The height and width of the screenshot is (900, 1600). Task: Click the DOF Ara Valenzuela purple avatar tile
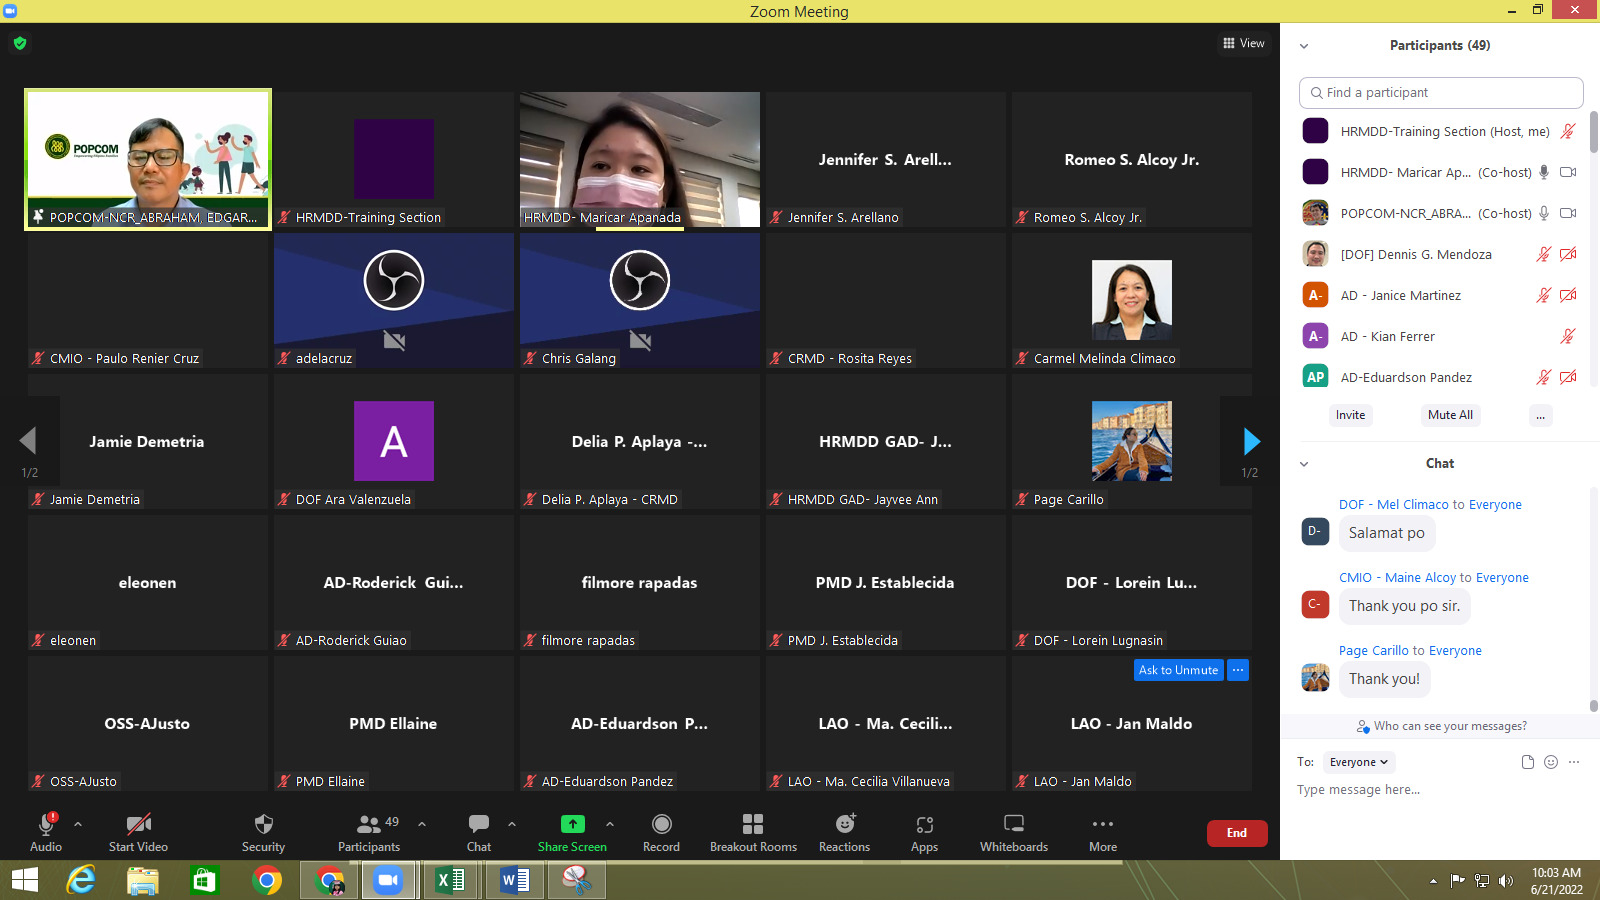pos(394,441)
